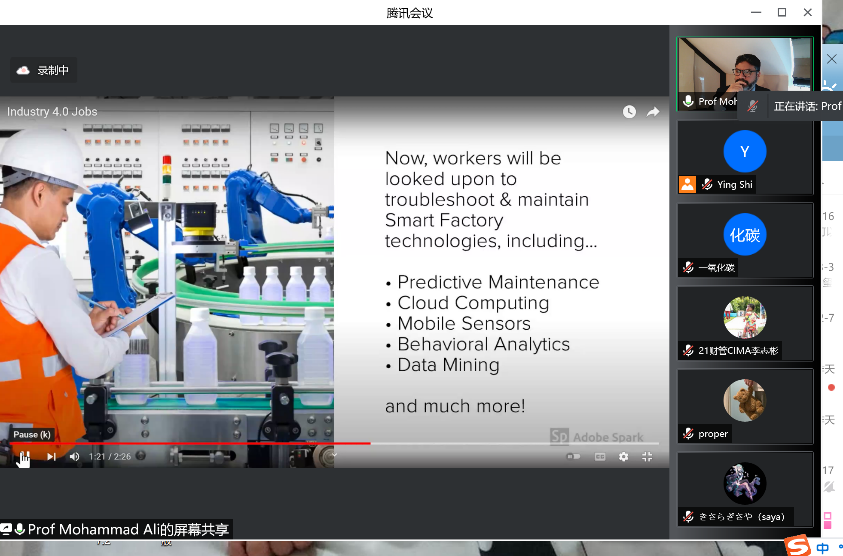Viewport: 843px width, 556px height.
Task: Click the Watch Later clock icon
Action: [x=629, y=112]
